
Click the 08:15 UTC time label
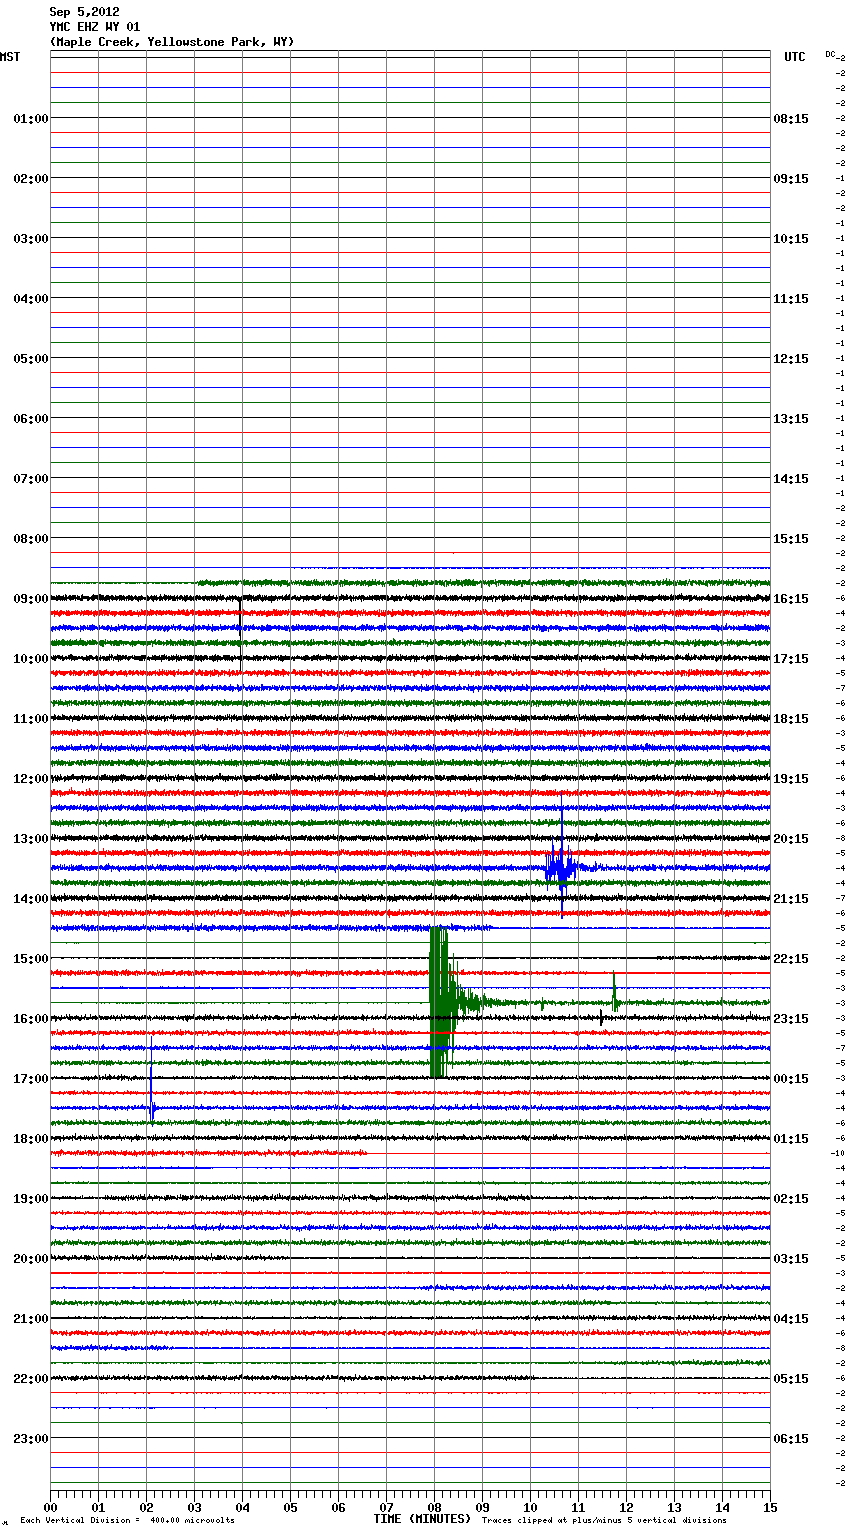tap(791, 119)
